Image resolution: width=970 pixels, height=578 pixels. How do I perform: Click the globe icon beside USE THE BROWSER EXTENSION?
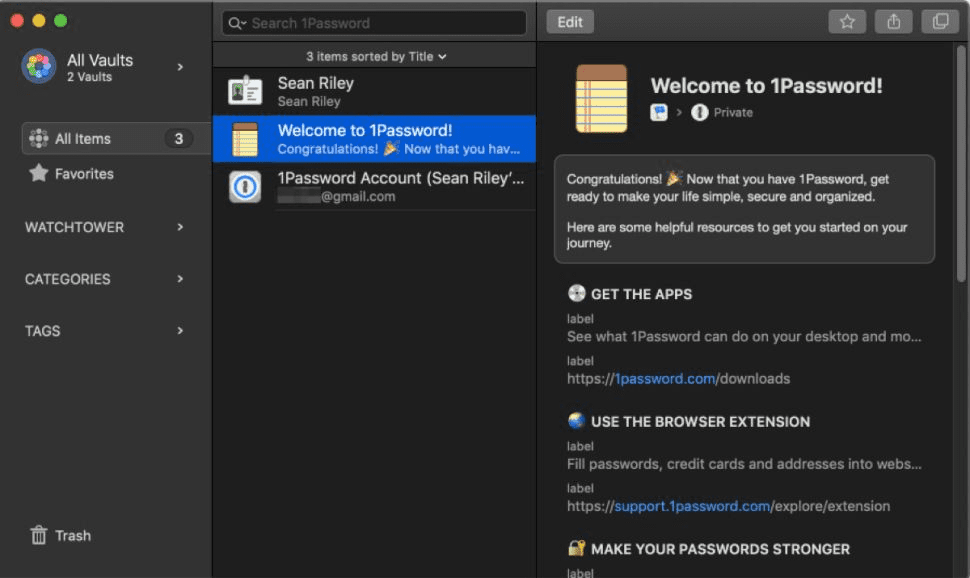(577, 421)
